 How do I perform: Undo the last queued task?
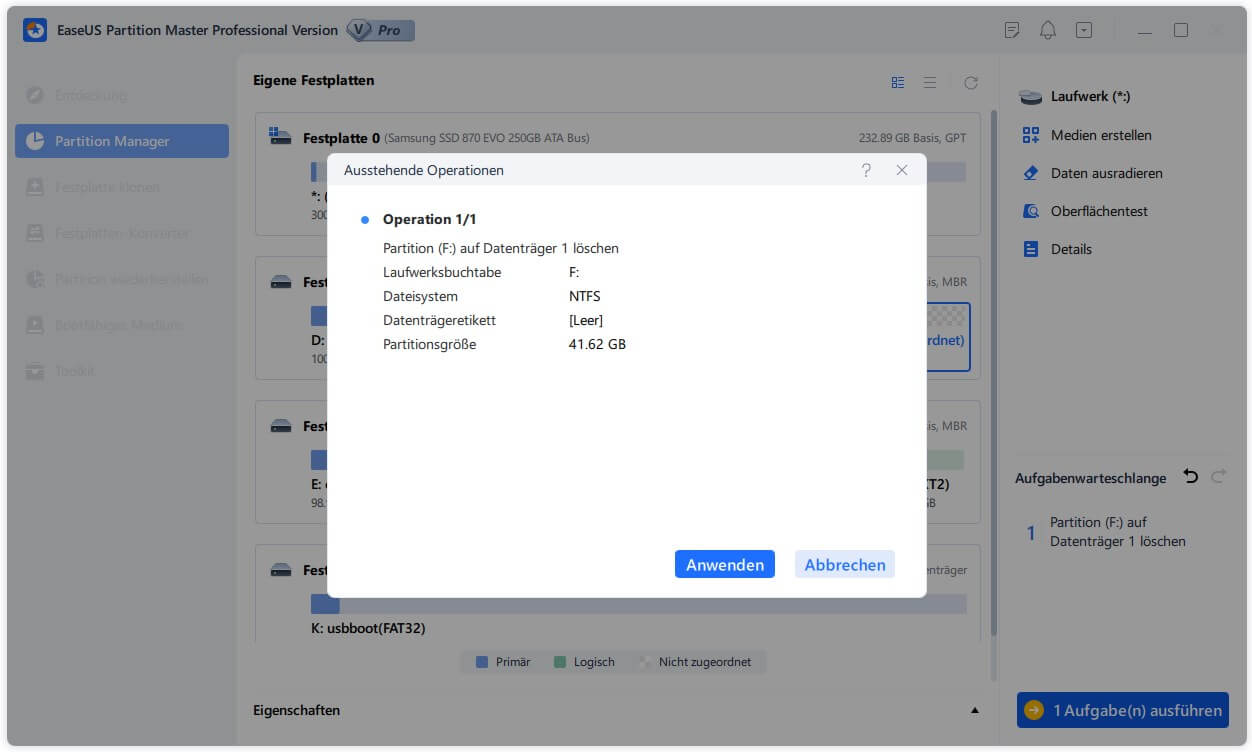pos(1190,477)
